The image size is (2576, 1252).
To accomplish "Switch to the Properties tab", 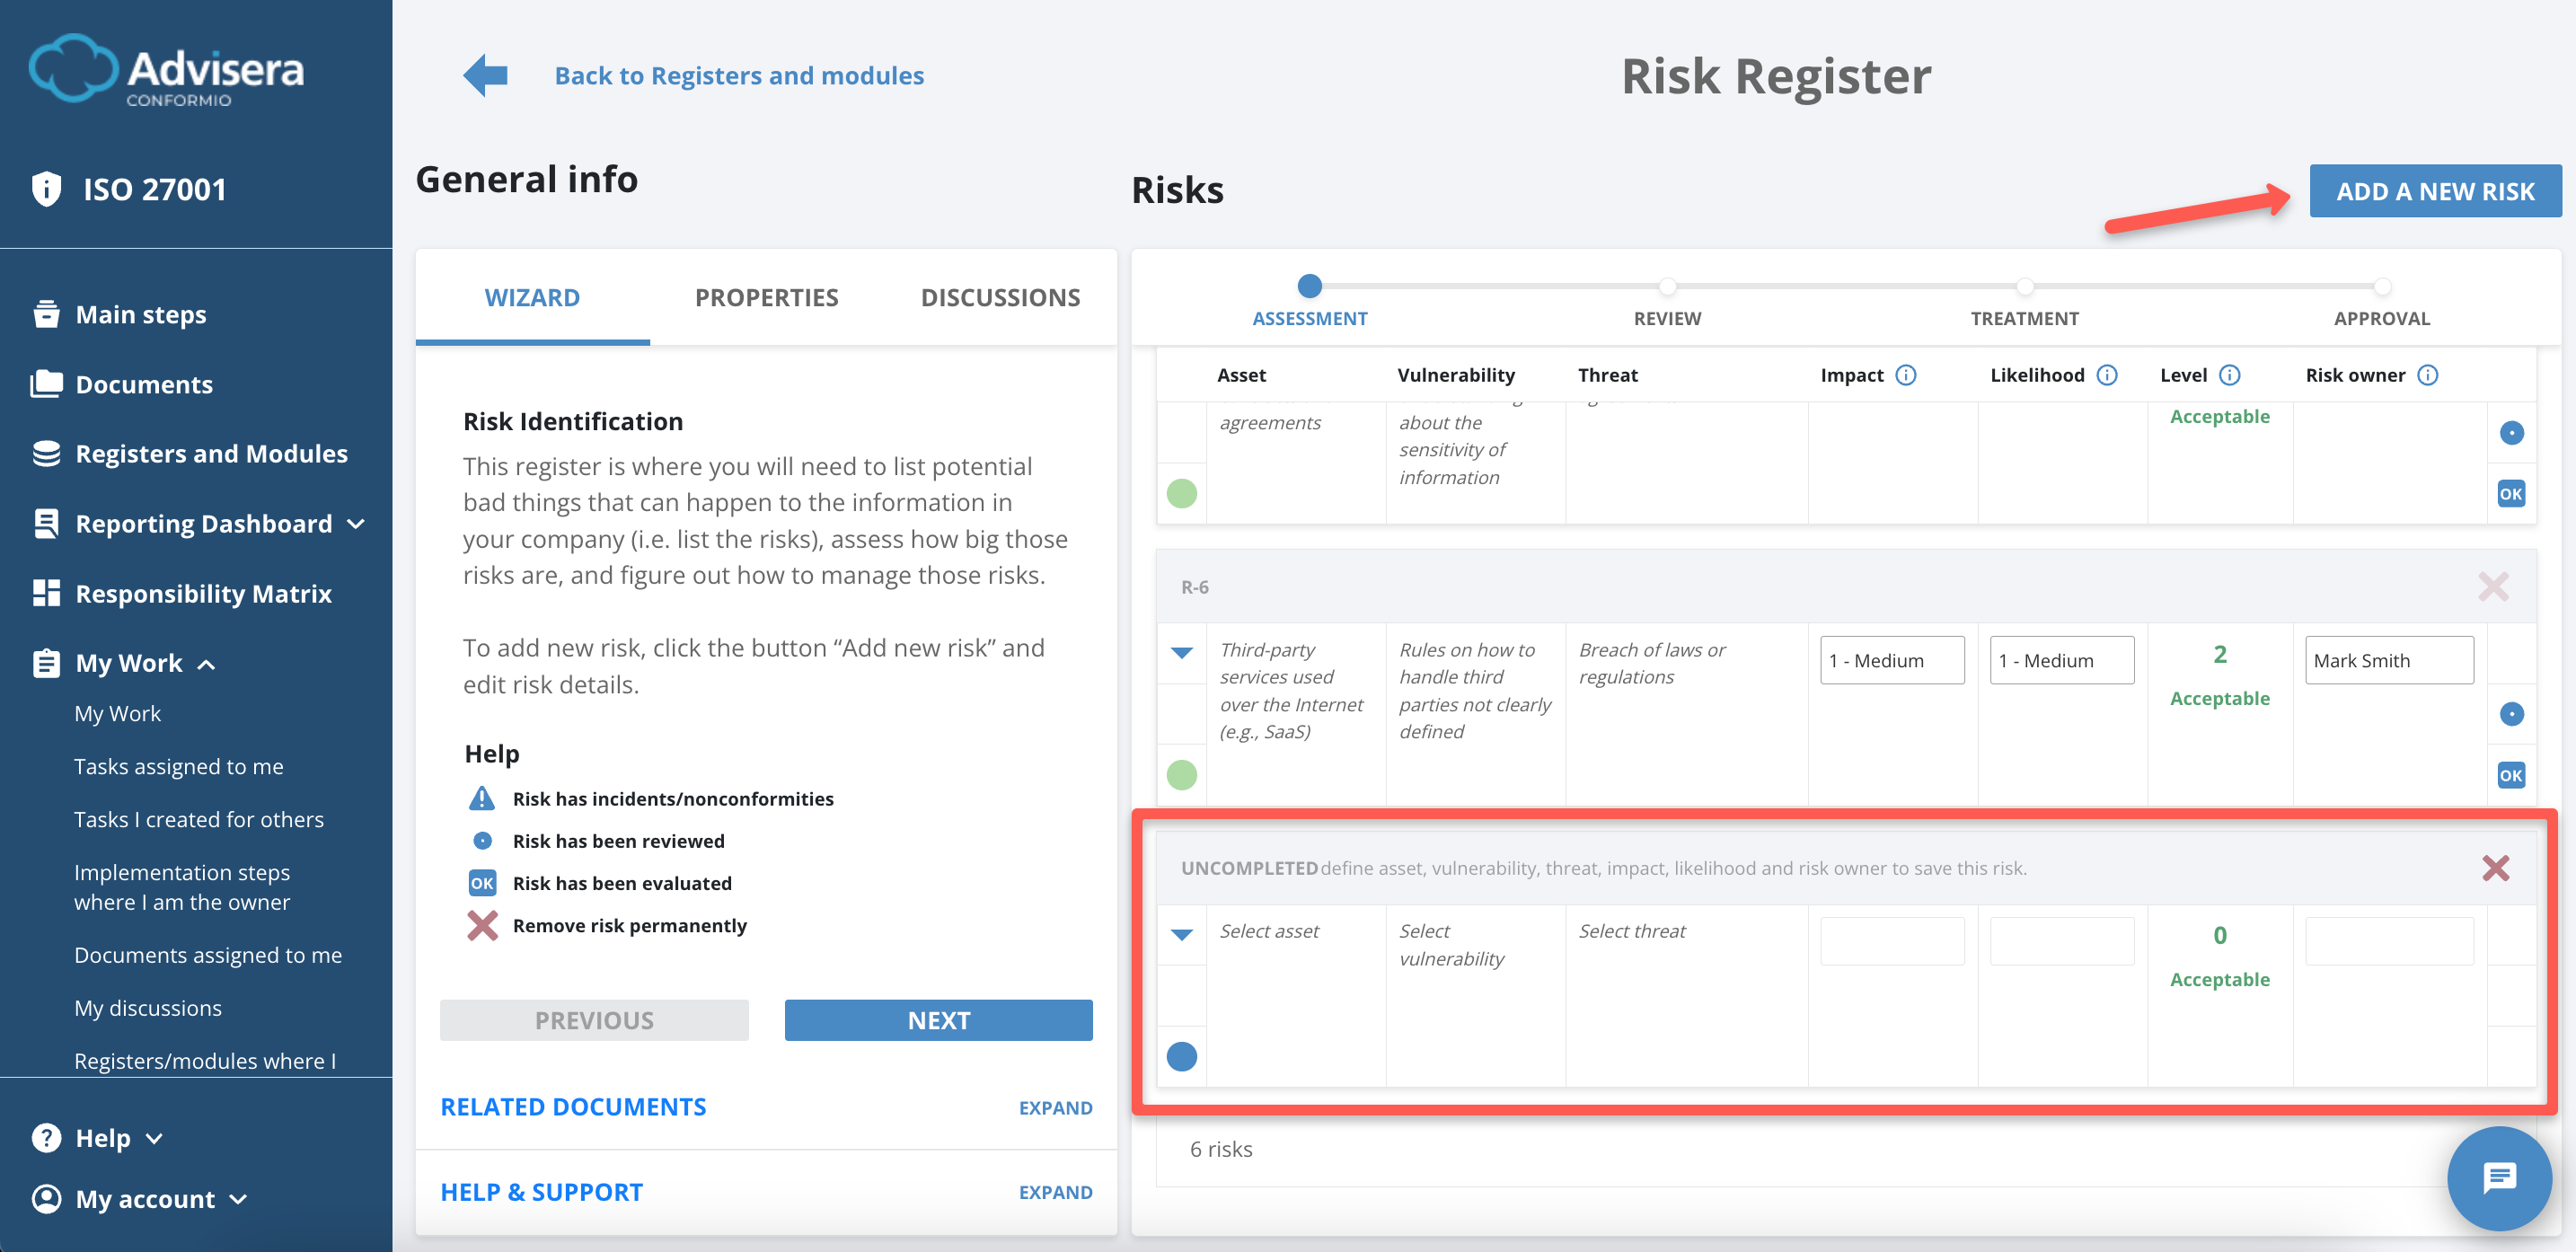I will click(766, 296).
